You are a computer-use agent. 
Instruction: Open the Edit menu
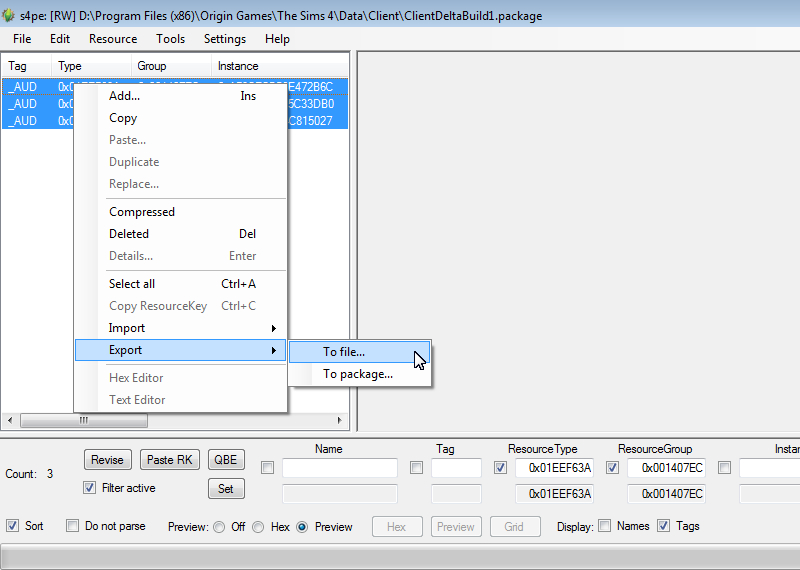click(x=60, y=39)
